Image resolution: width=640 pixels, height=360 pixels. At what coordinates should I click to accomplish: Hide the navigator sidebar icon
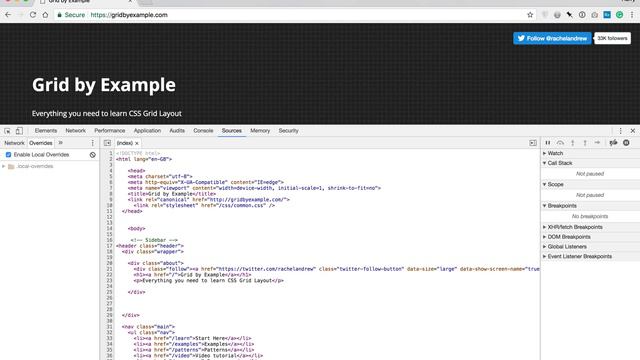(107, 143)
